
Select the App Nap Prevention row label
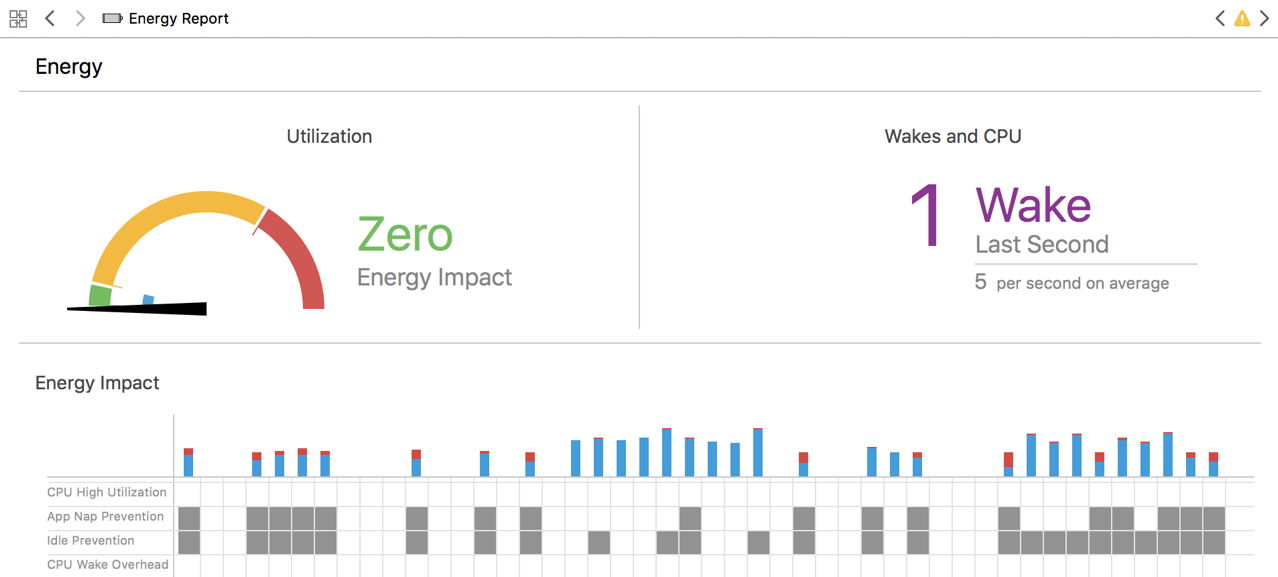tap(105, 516)
